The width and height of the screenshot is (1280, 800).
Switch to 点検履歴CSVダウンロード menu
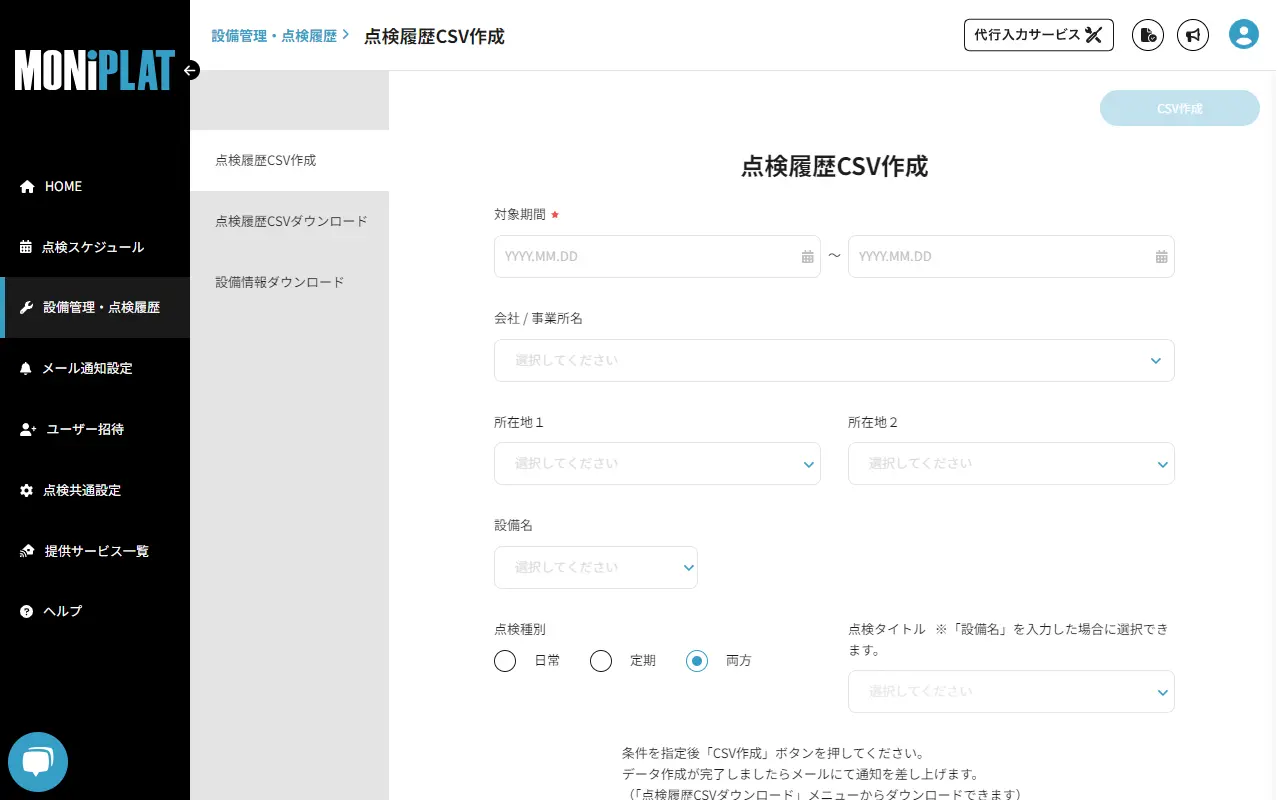pos(291,221)
